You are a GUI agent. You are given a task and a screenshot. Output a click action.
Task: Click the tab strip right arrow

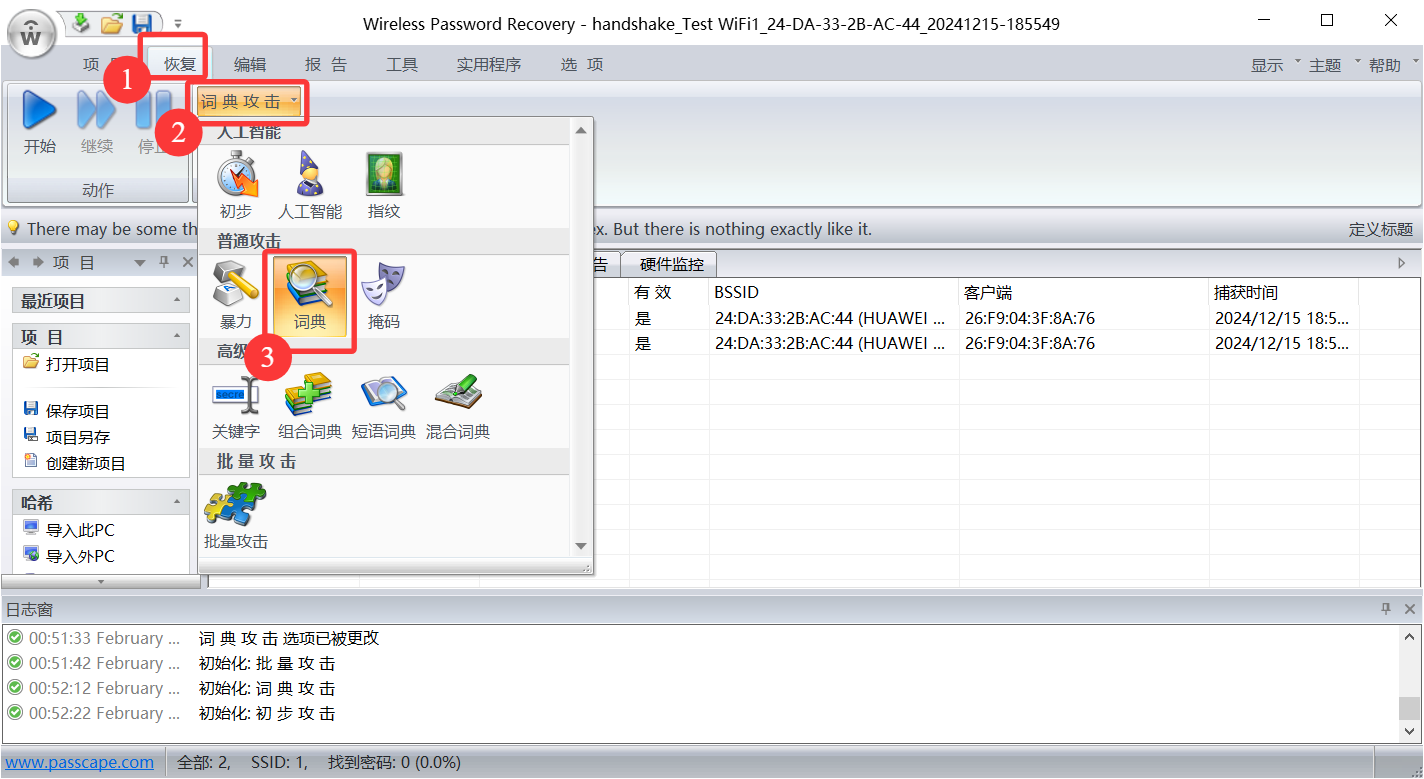click(x=1401, y=264)
